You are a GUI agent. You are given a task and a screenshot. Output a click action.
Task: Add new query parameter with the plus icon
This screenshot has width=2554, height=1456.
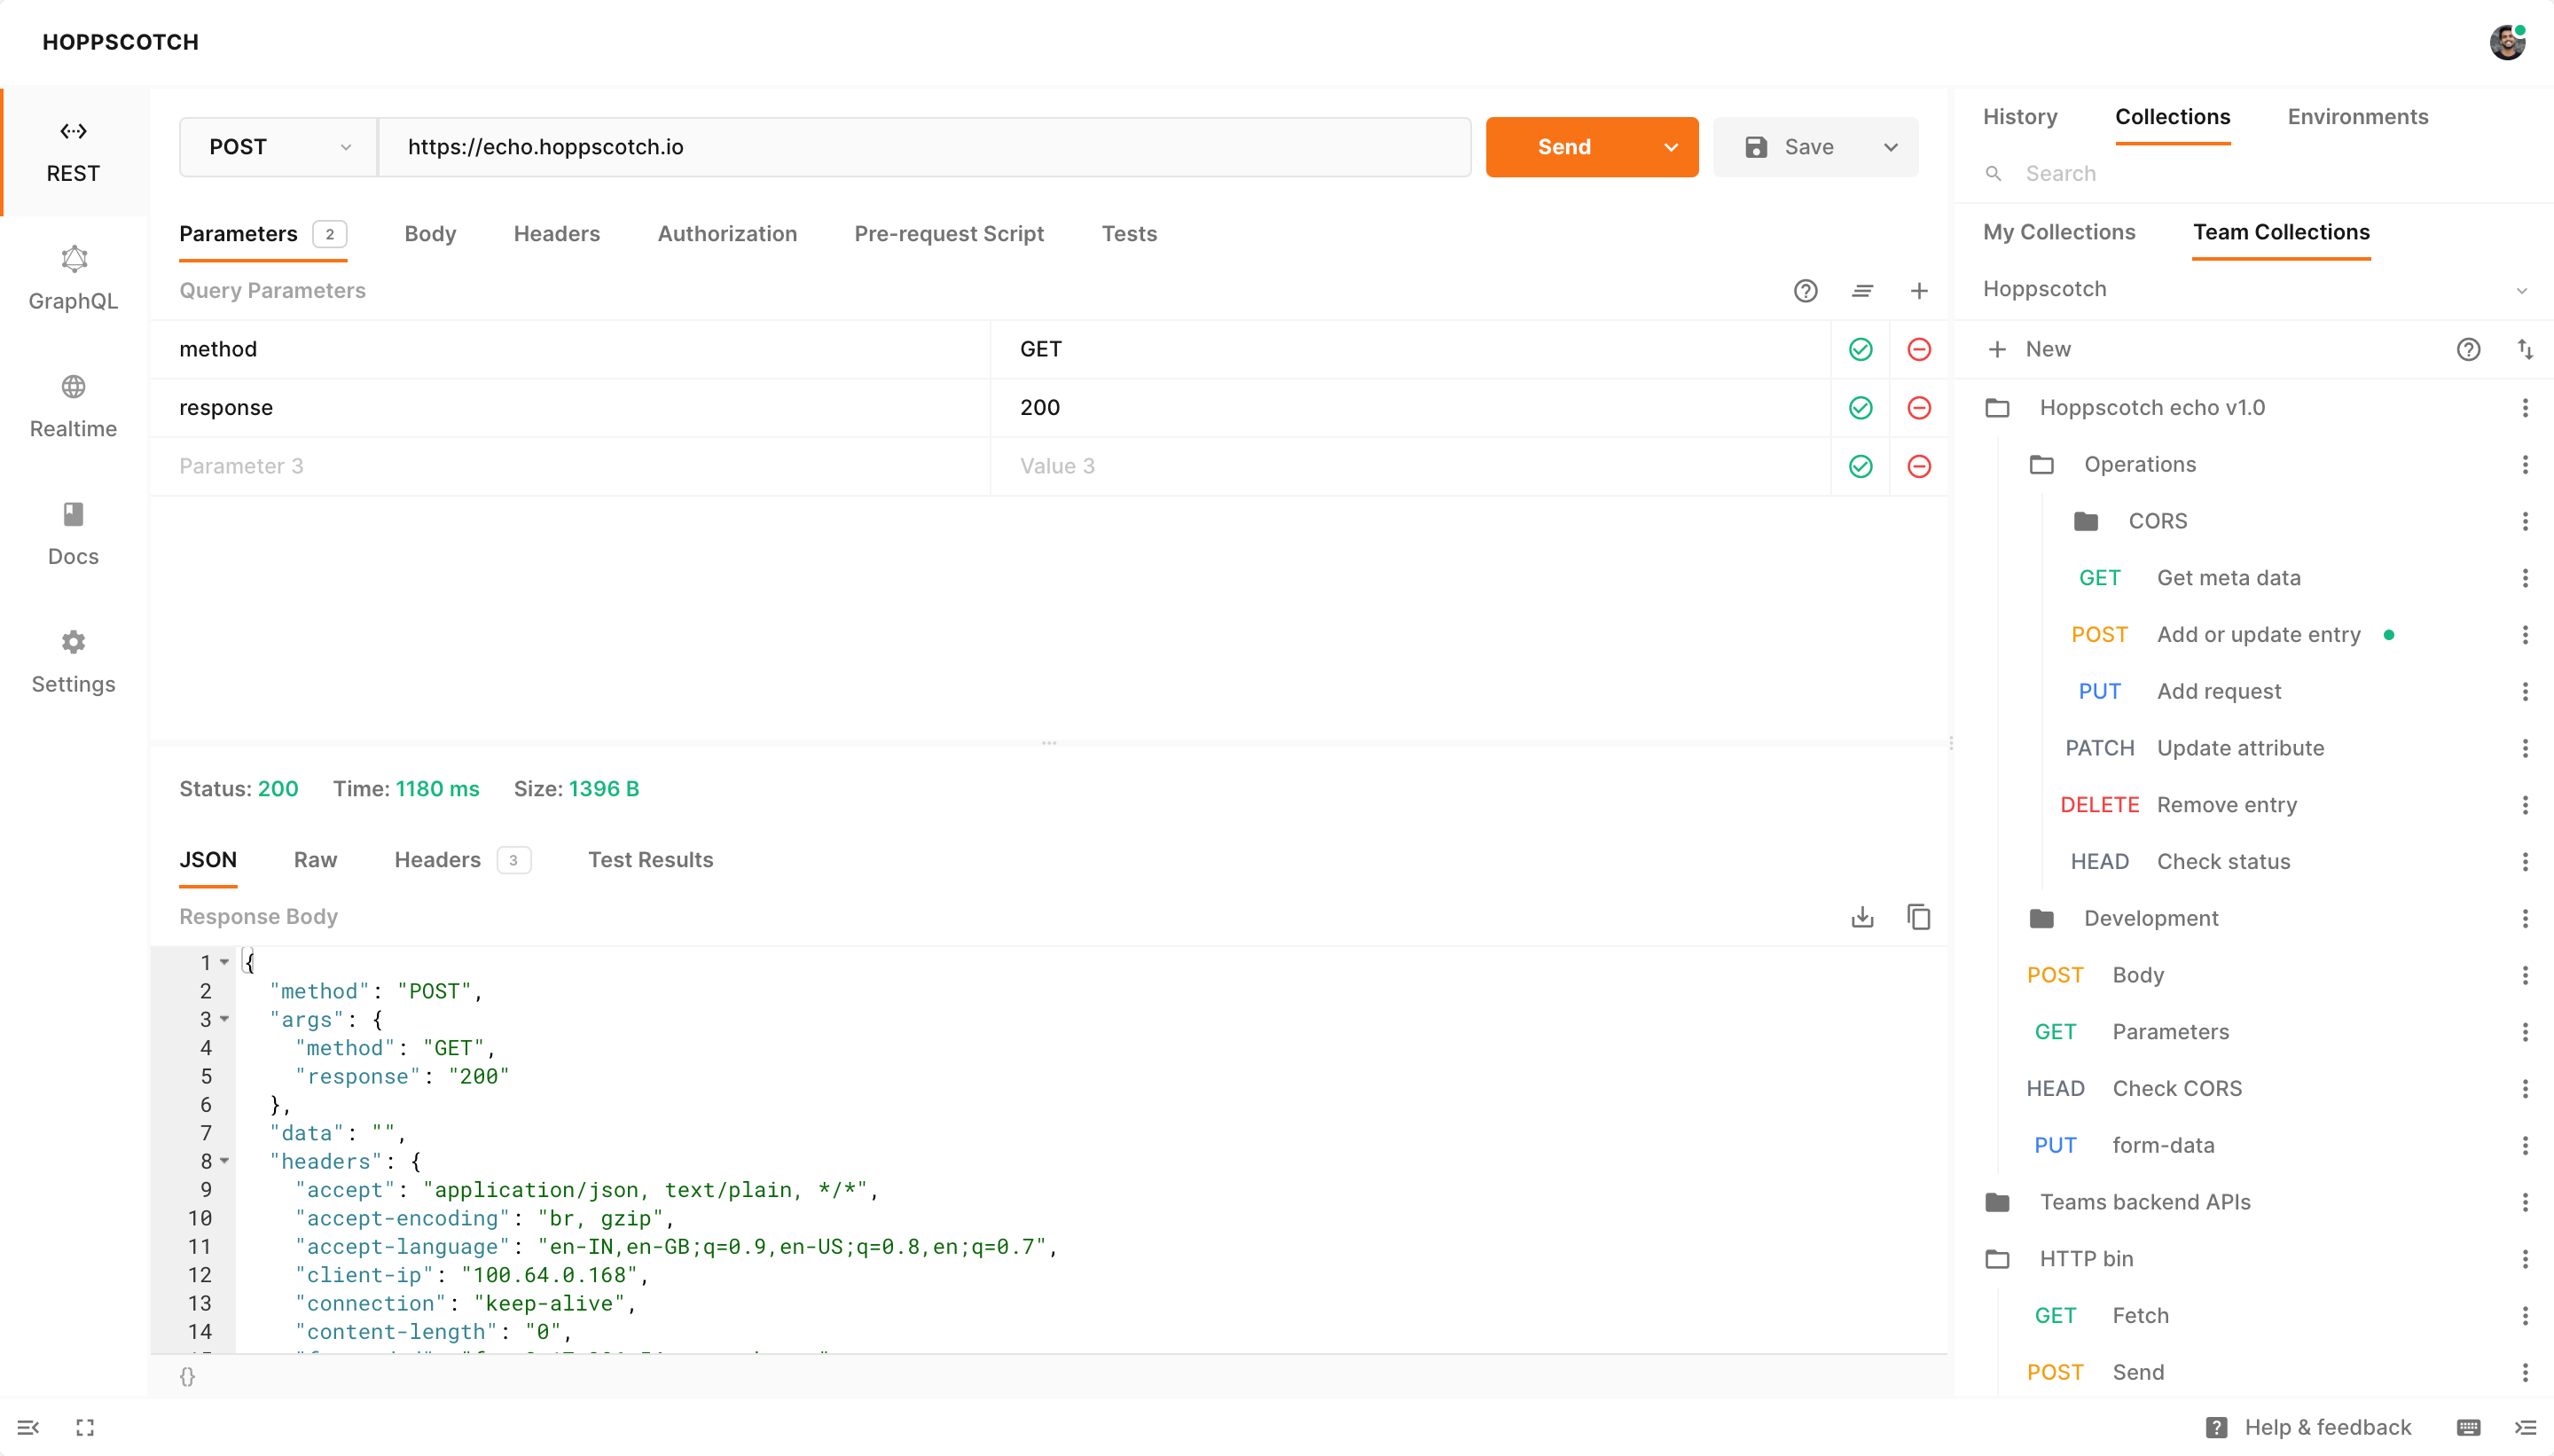(x=1918, y=291)
